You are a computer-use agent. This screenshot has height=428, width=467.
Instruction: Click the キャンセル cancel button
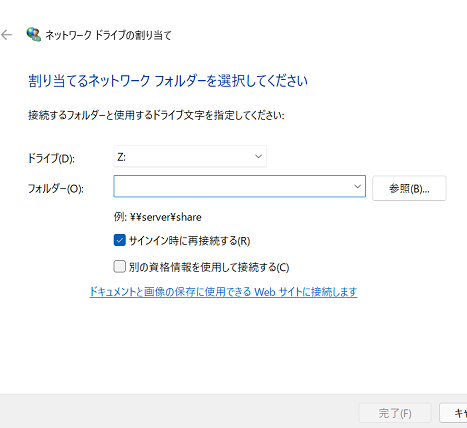453,413
